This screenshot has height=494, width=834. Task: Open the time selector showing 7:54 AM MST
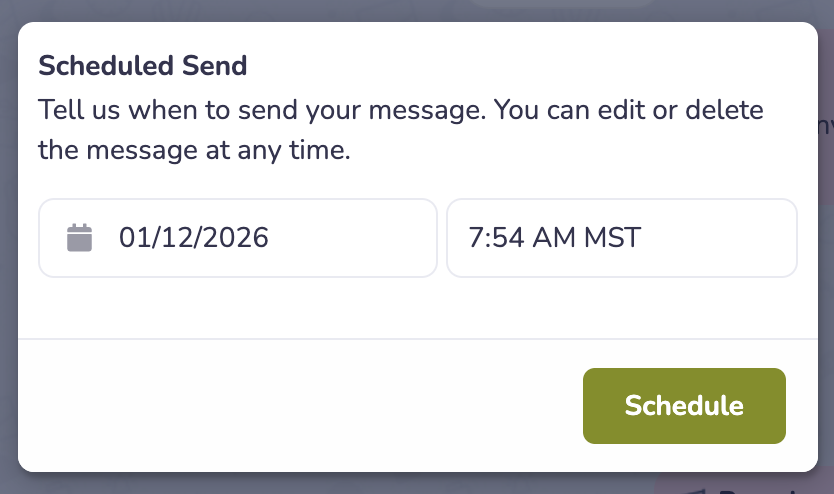coord(621,238)
